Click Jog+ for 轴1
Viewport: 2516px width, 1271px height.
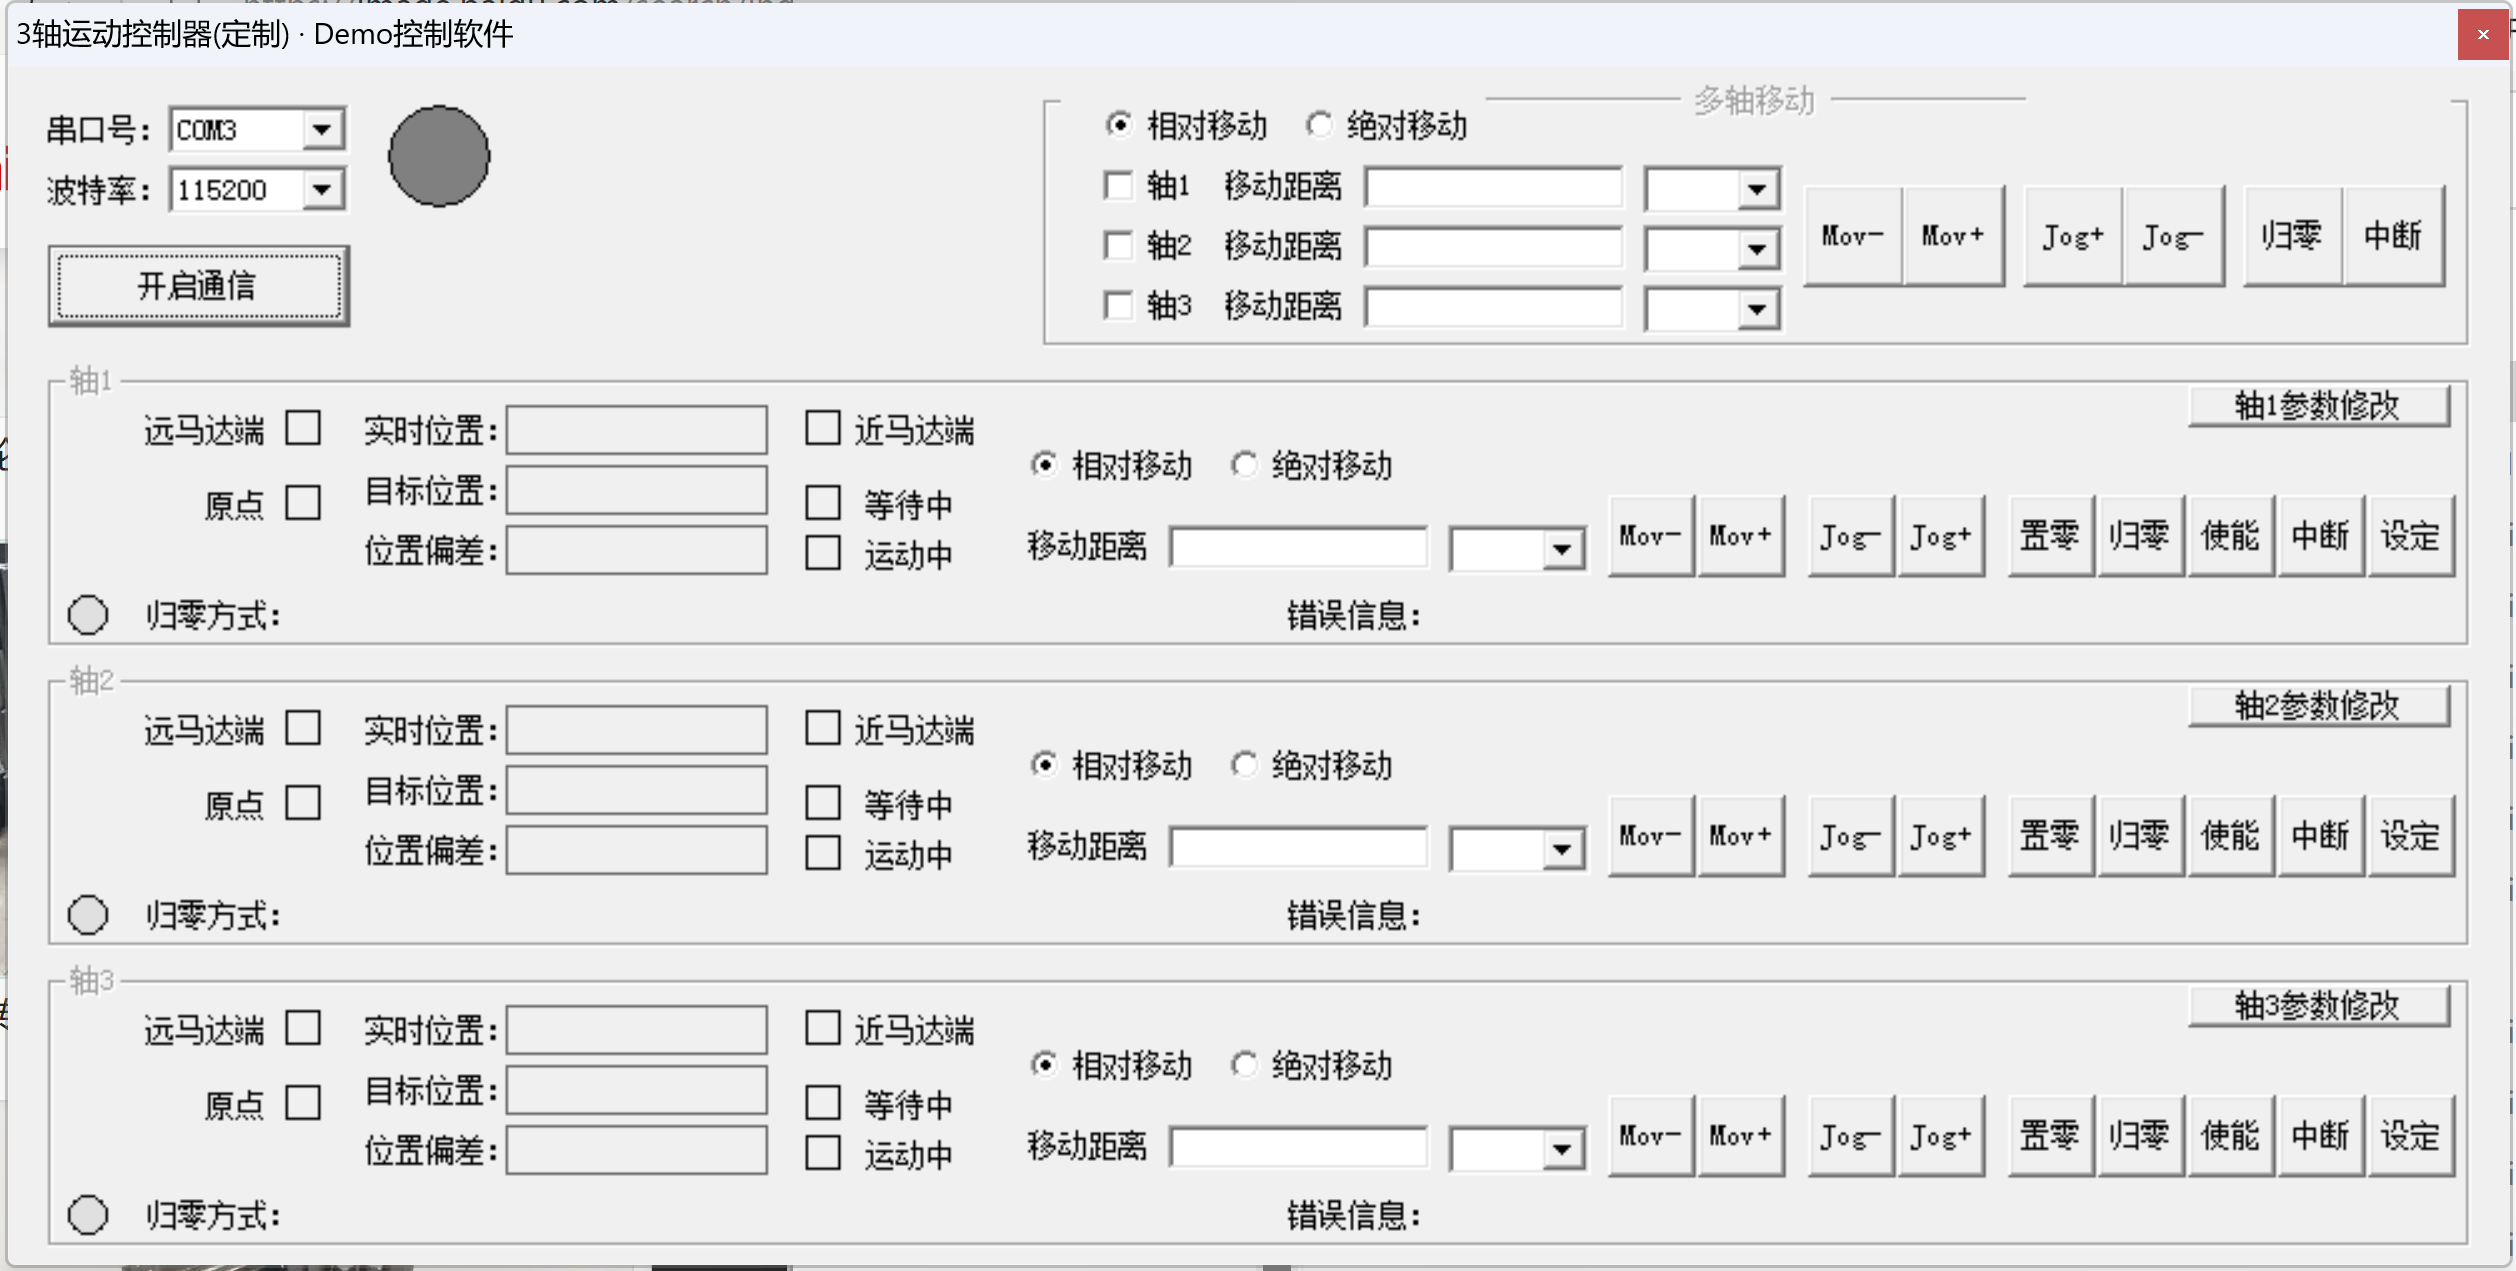1941,536
